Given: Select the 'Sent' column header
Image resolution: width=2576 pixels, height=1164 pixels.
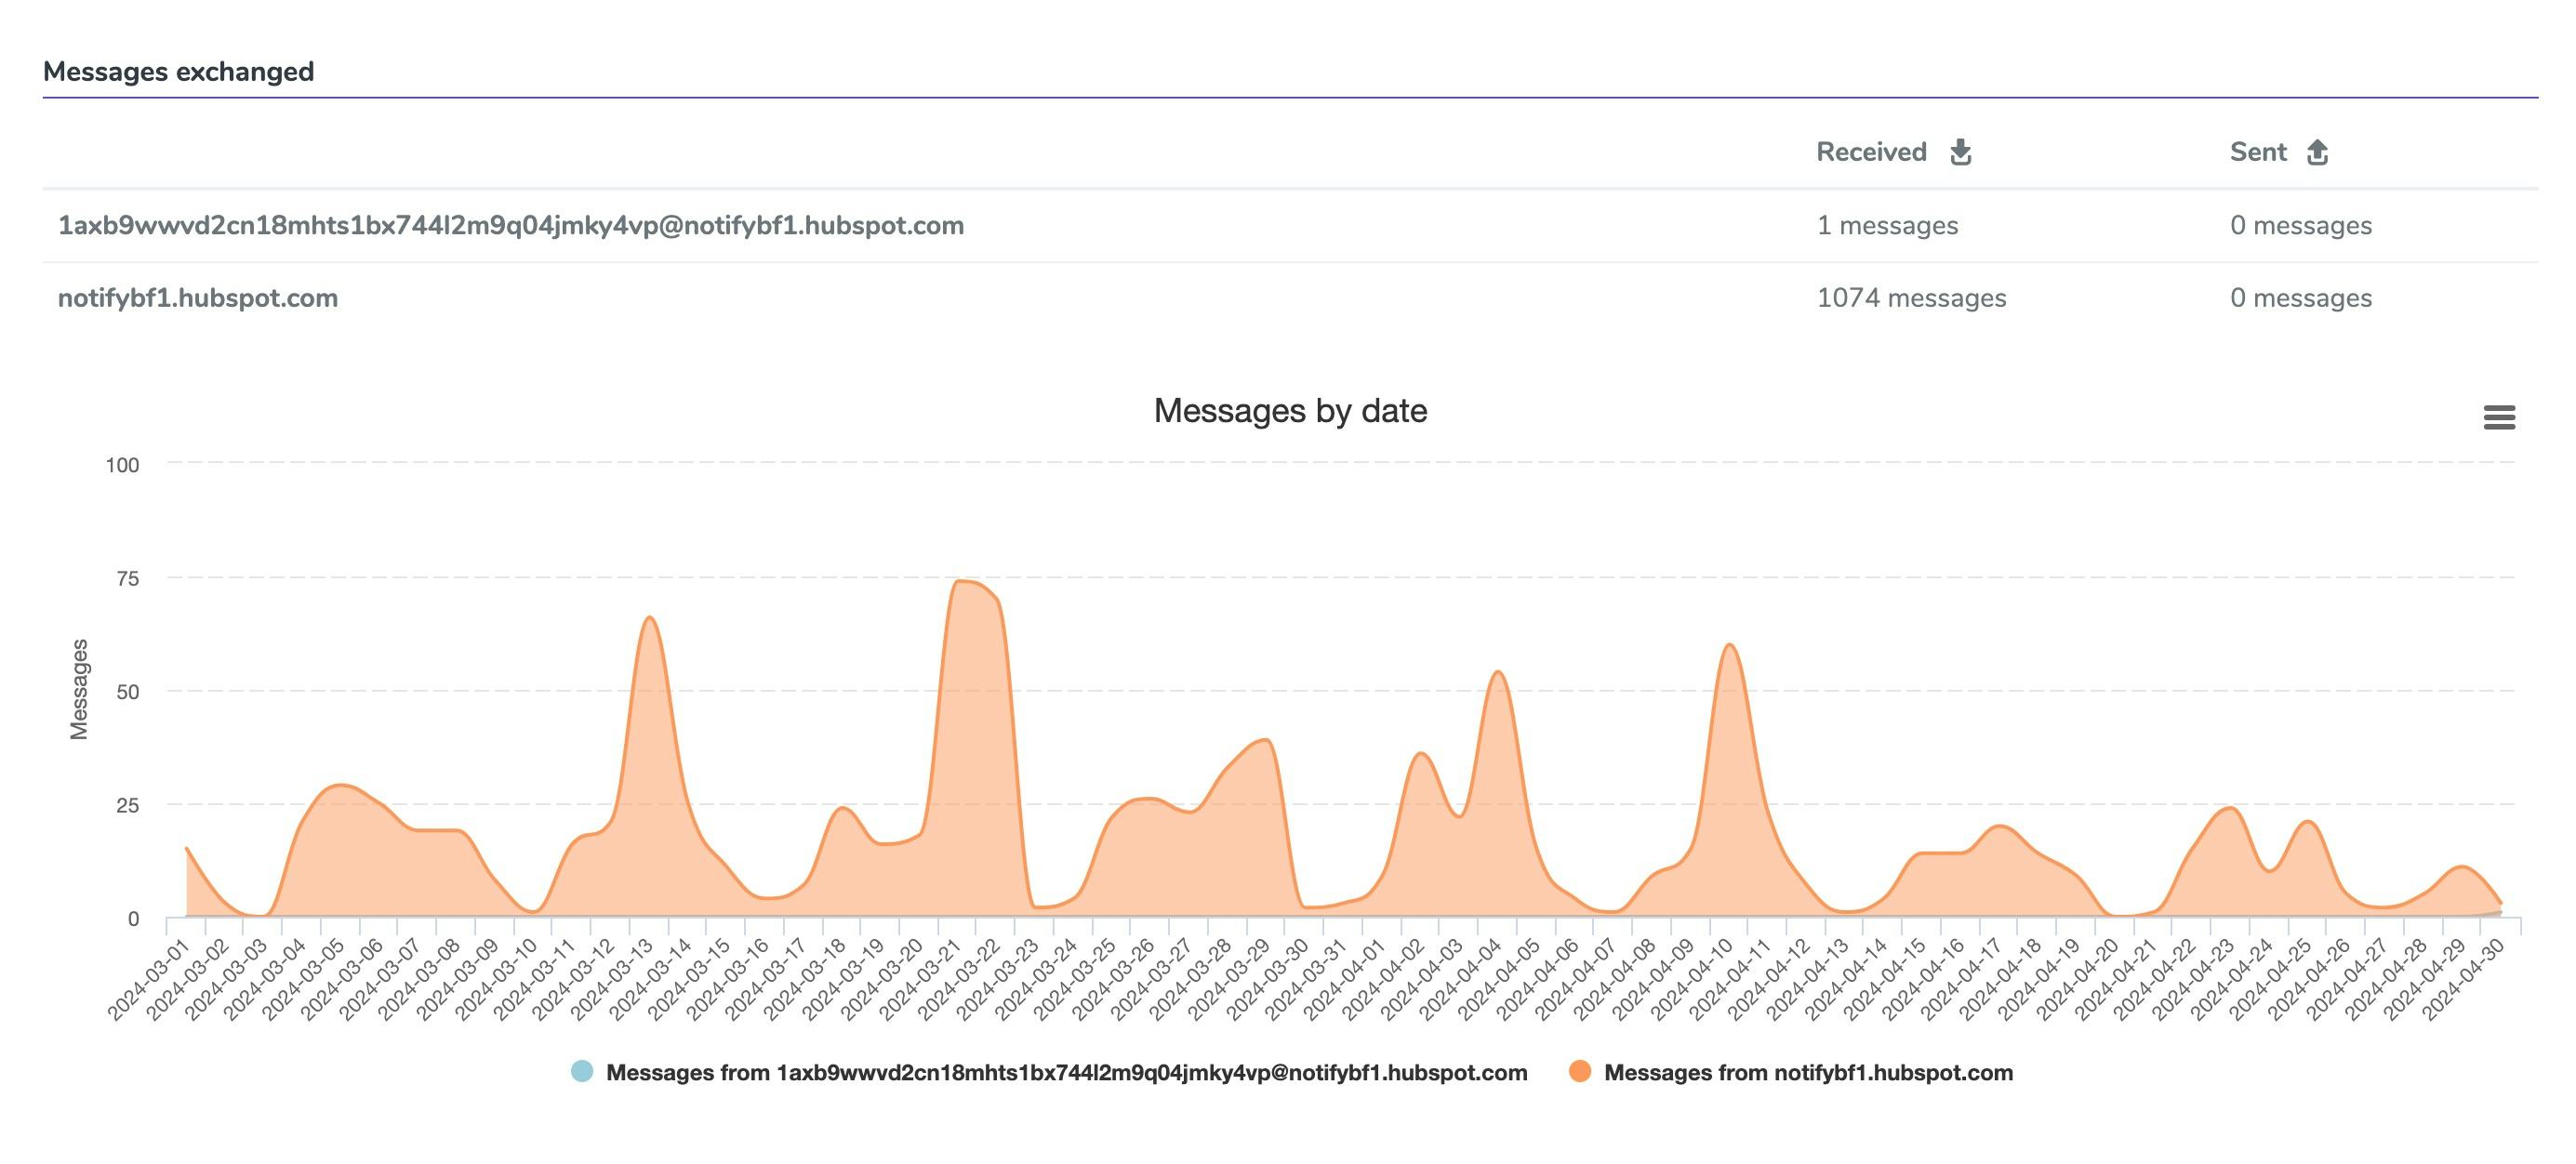Looking at the screenshot, I should tap(2258, 152).
